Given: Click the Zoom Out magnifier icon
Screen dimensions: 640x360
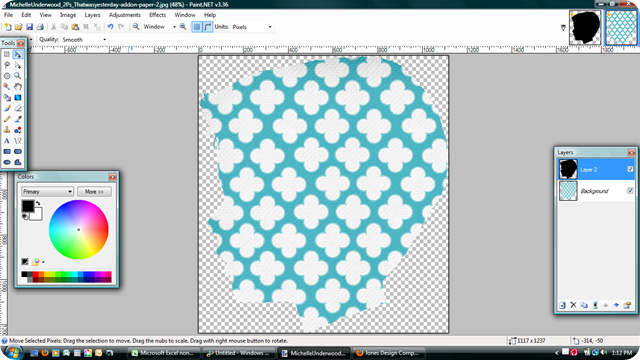Looking at the screenshot, I should [136, 27].
